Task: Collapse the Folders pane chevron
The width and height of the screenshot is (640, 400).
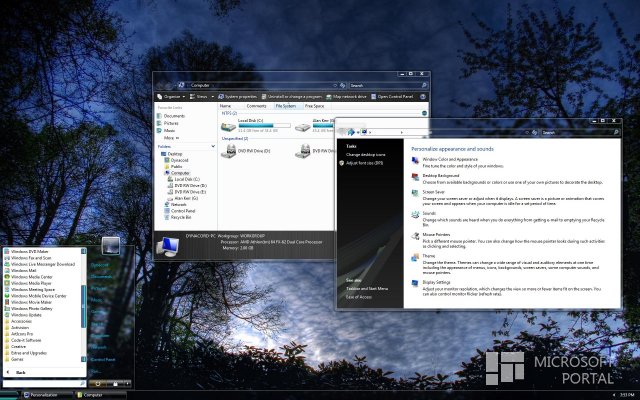Action: click(213, 146)
